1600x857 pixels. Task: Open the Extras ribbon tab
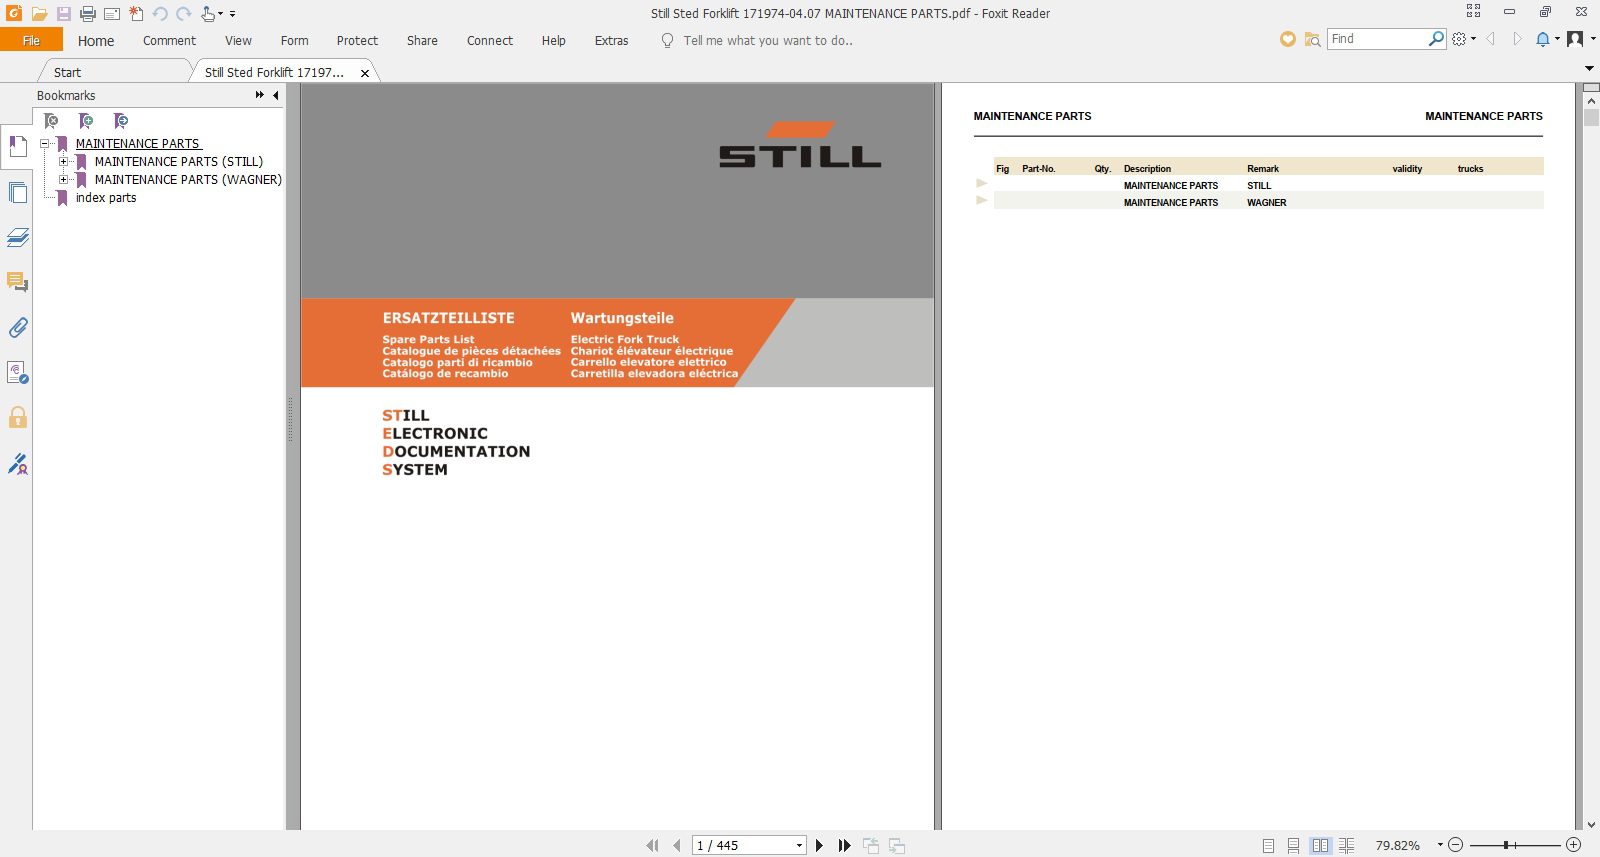point(611,41)
